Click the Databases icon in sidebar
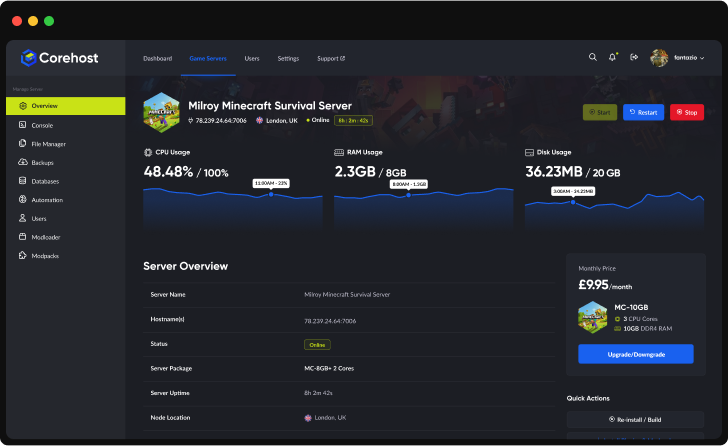The width and height of the screenshot is (728, 446). click(x=22, y=181)
